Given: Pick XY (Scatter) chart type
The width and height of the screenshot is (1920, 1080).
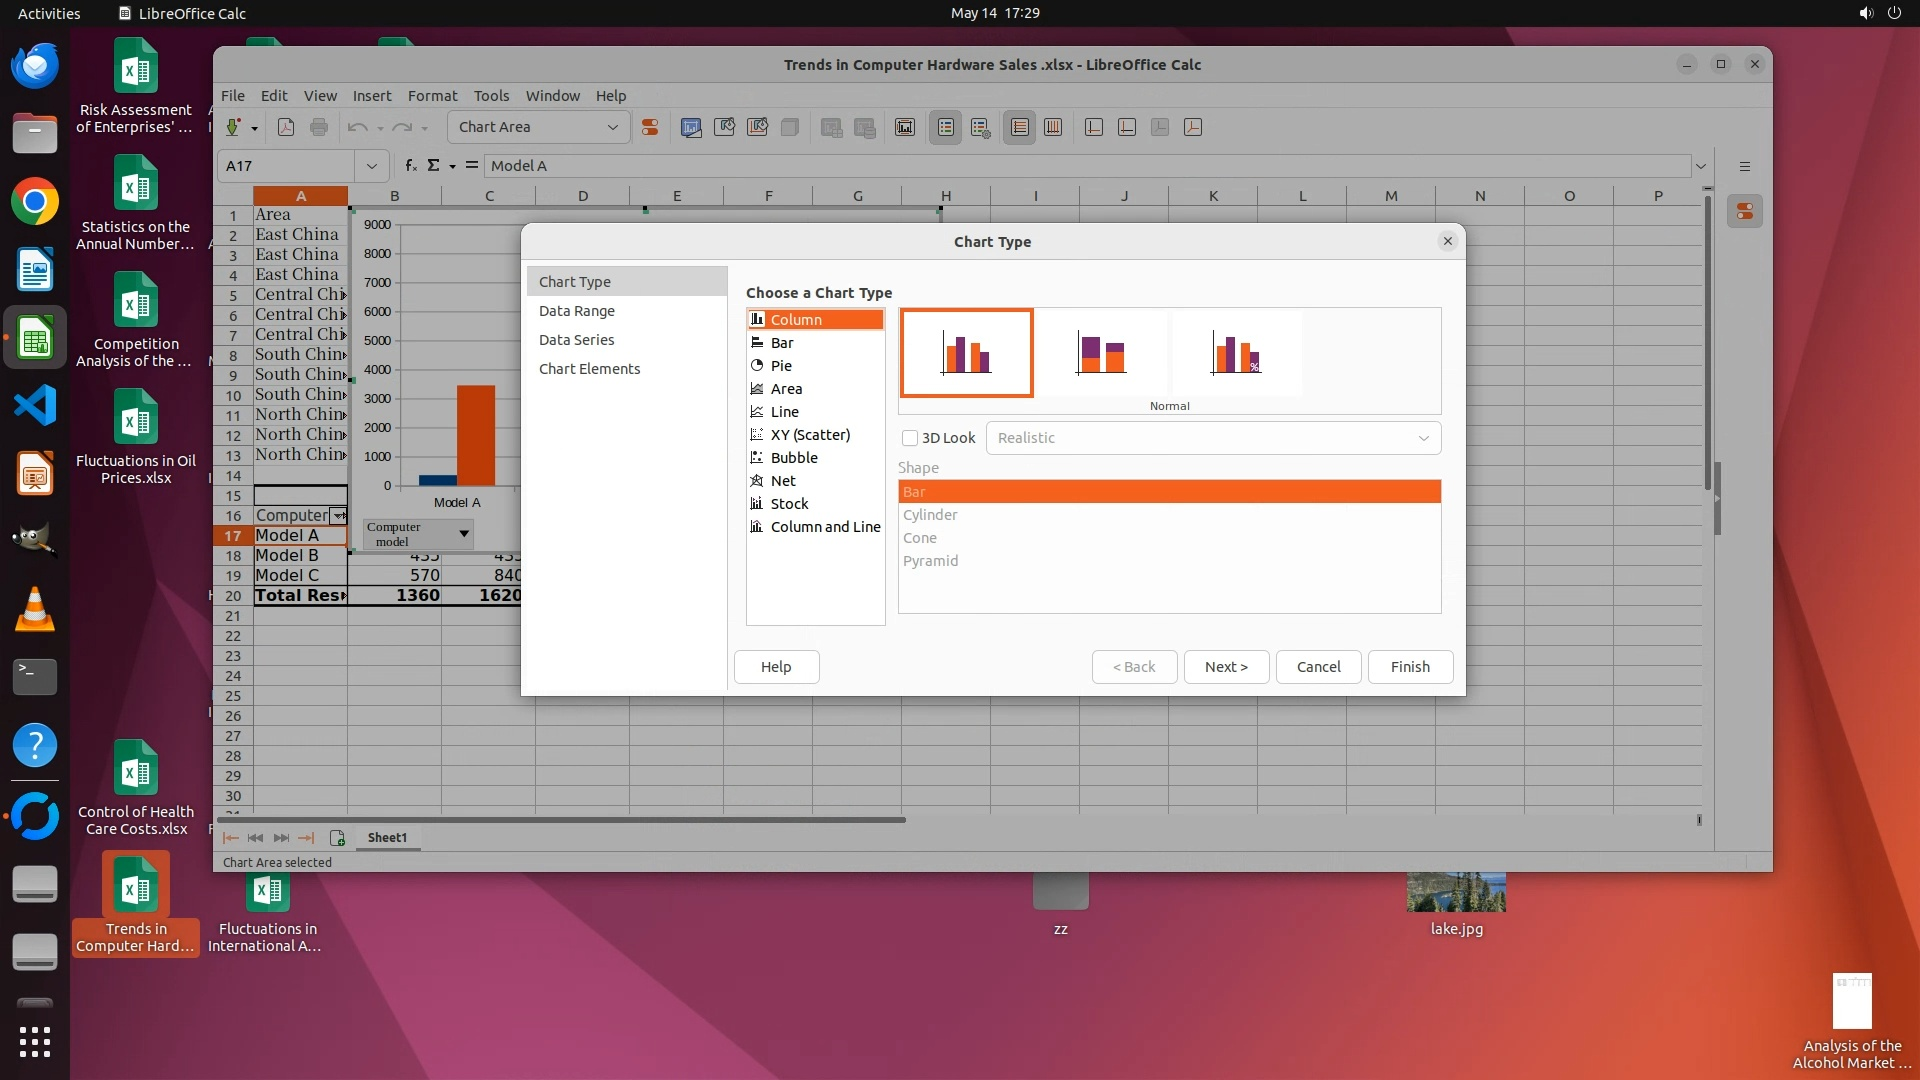Looking at the screenshot, I should click(x=809, y=435).
